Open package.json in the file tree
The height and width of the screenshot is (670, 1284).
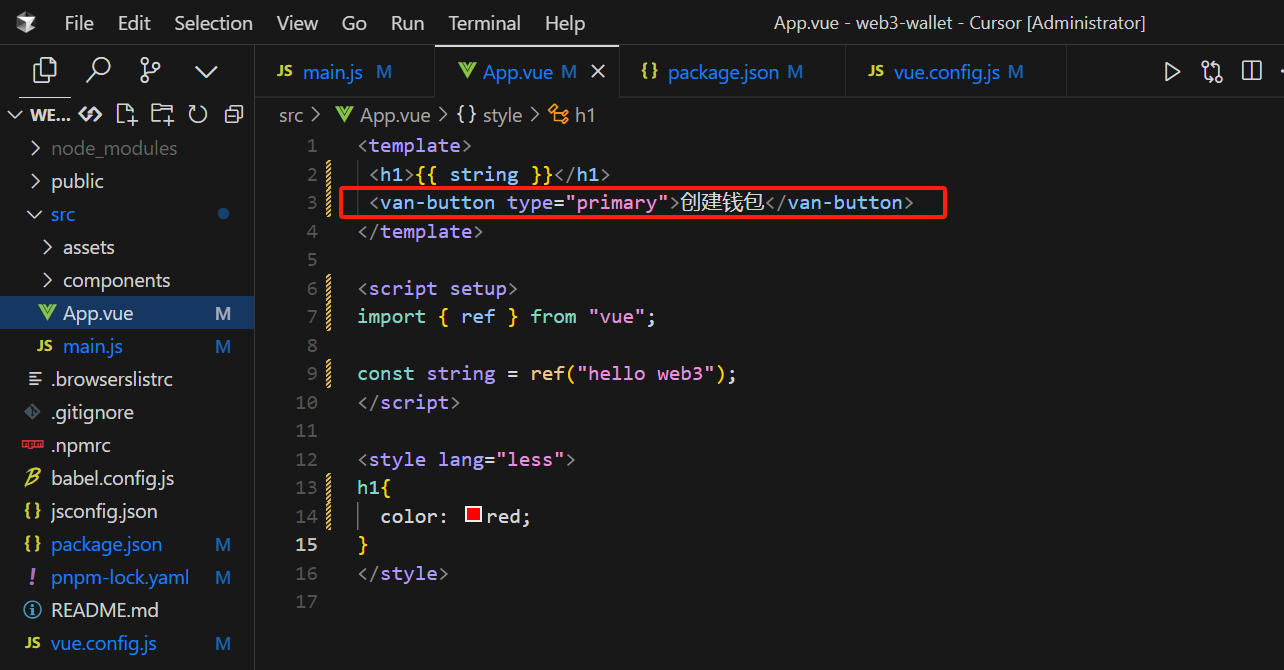[x=127, y=544]
